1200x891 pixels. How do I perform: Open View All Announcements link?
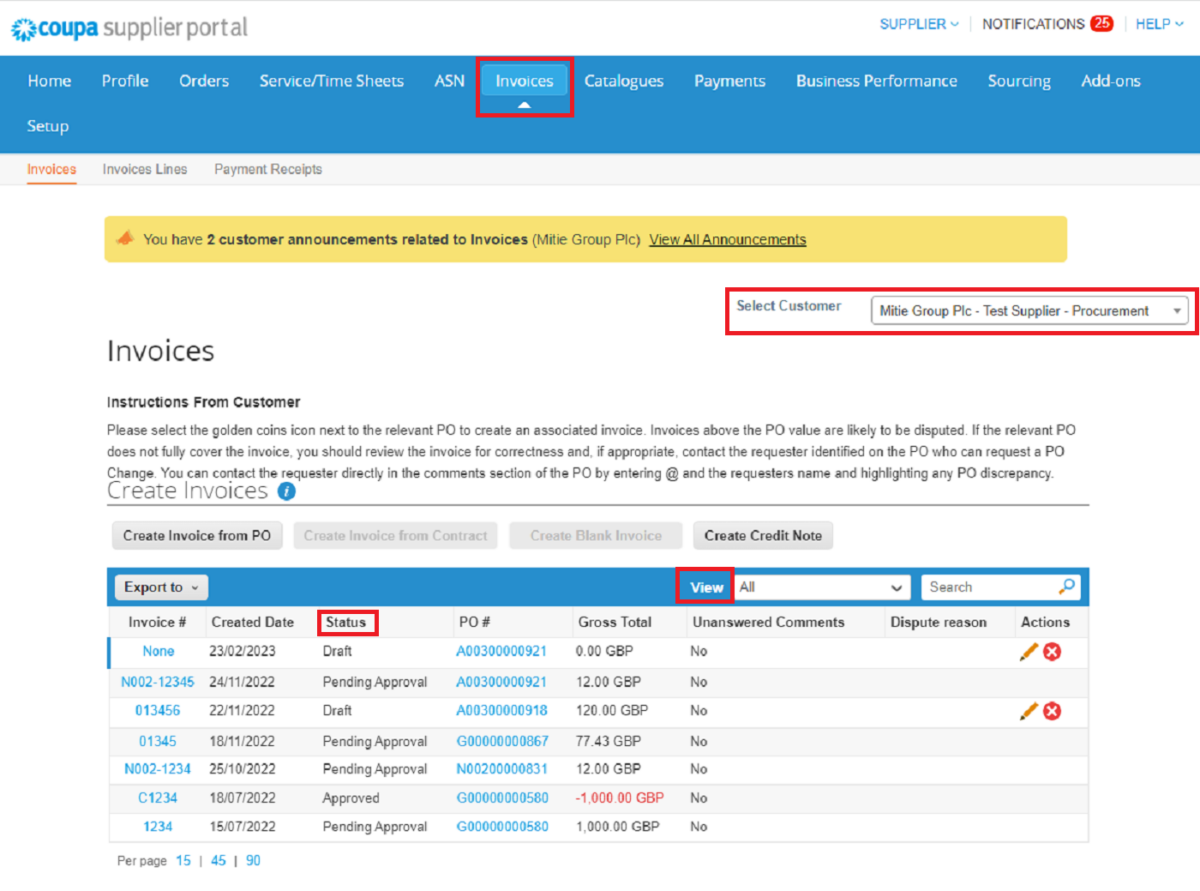pyautogui.click(x=727, y=240)
